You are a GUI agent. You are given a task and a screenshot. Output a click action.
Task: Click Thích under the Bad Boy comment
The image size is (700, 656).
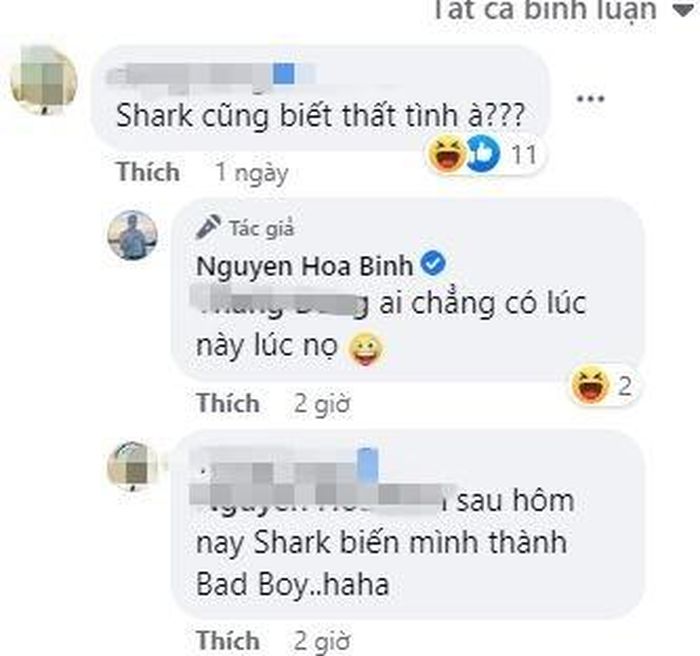coord(228,640)
